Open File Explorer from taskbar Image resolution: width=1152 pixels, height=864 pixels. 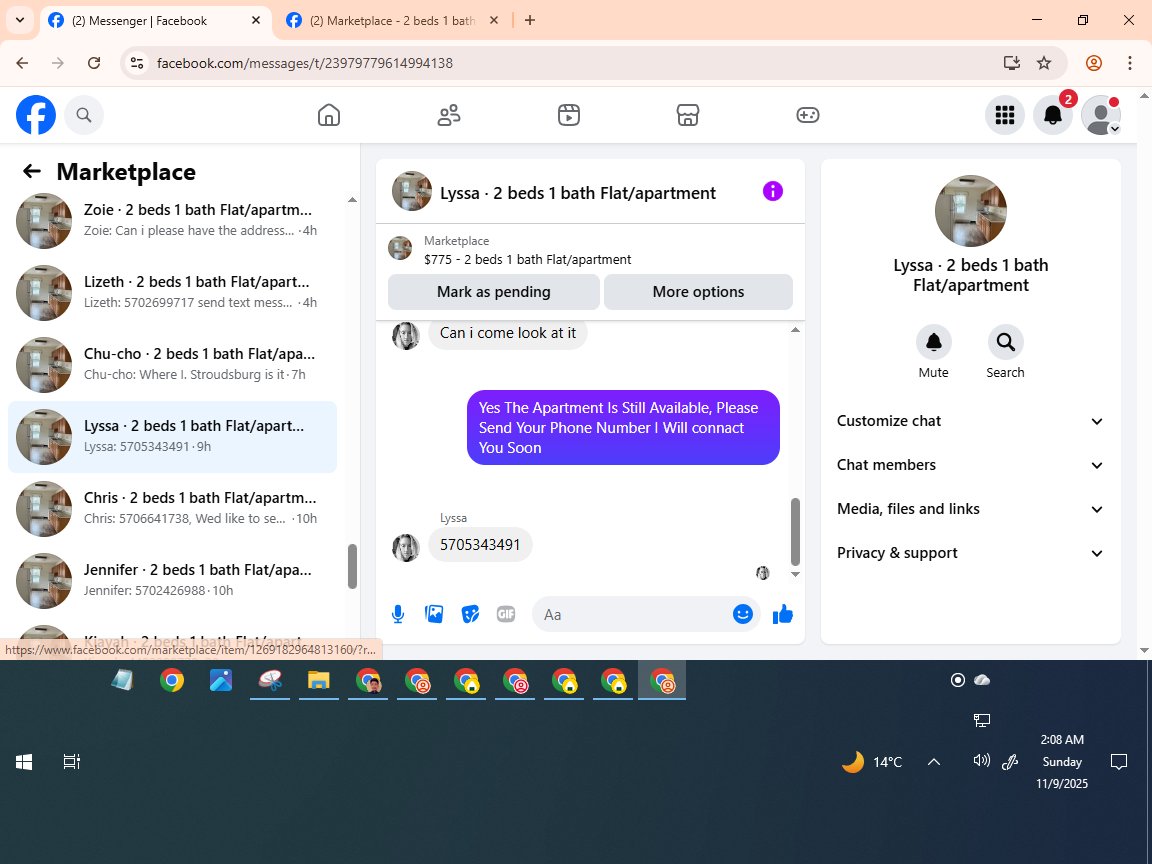click(x=318, y=680)
